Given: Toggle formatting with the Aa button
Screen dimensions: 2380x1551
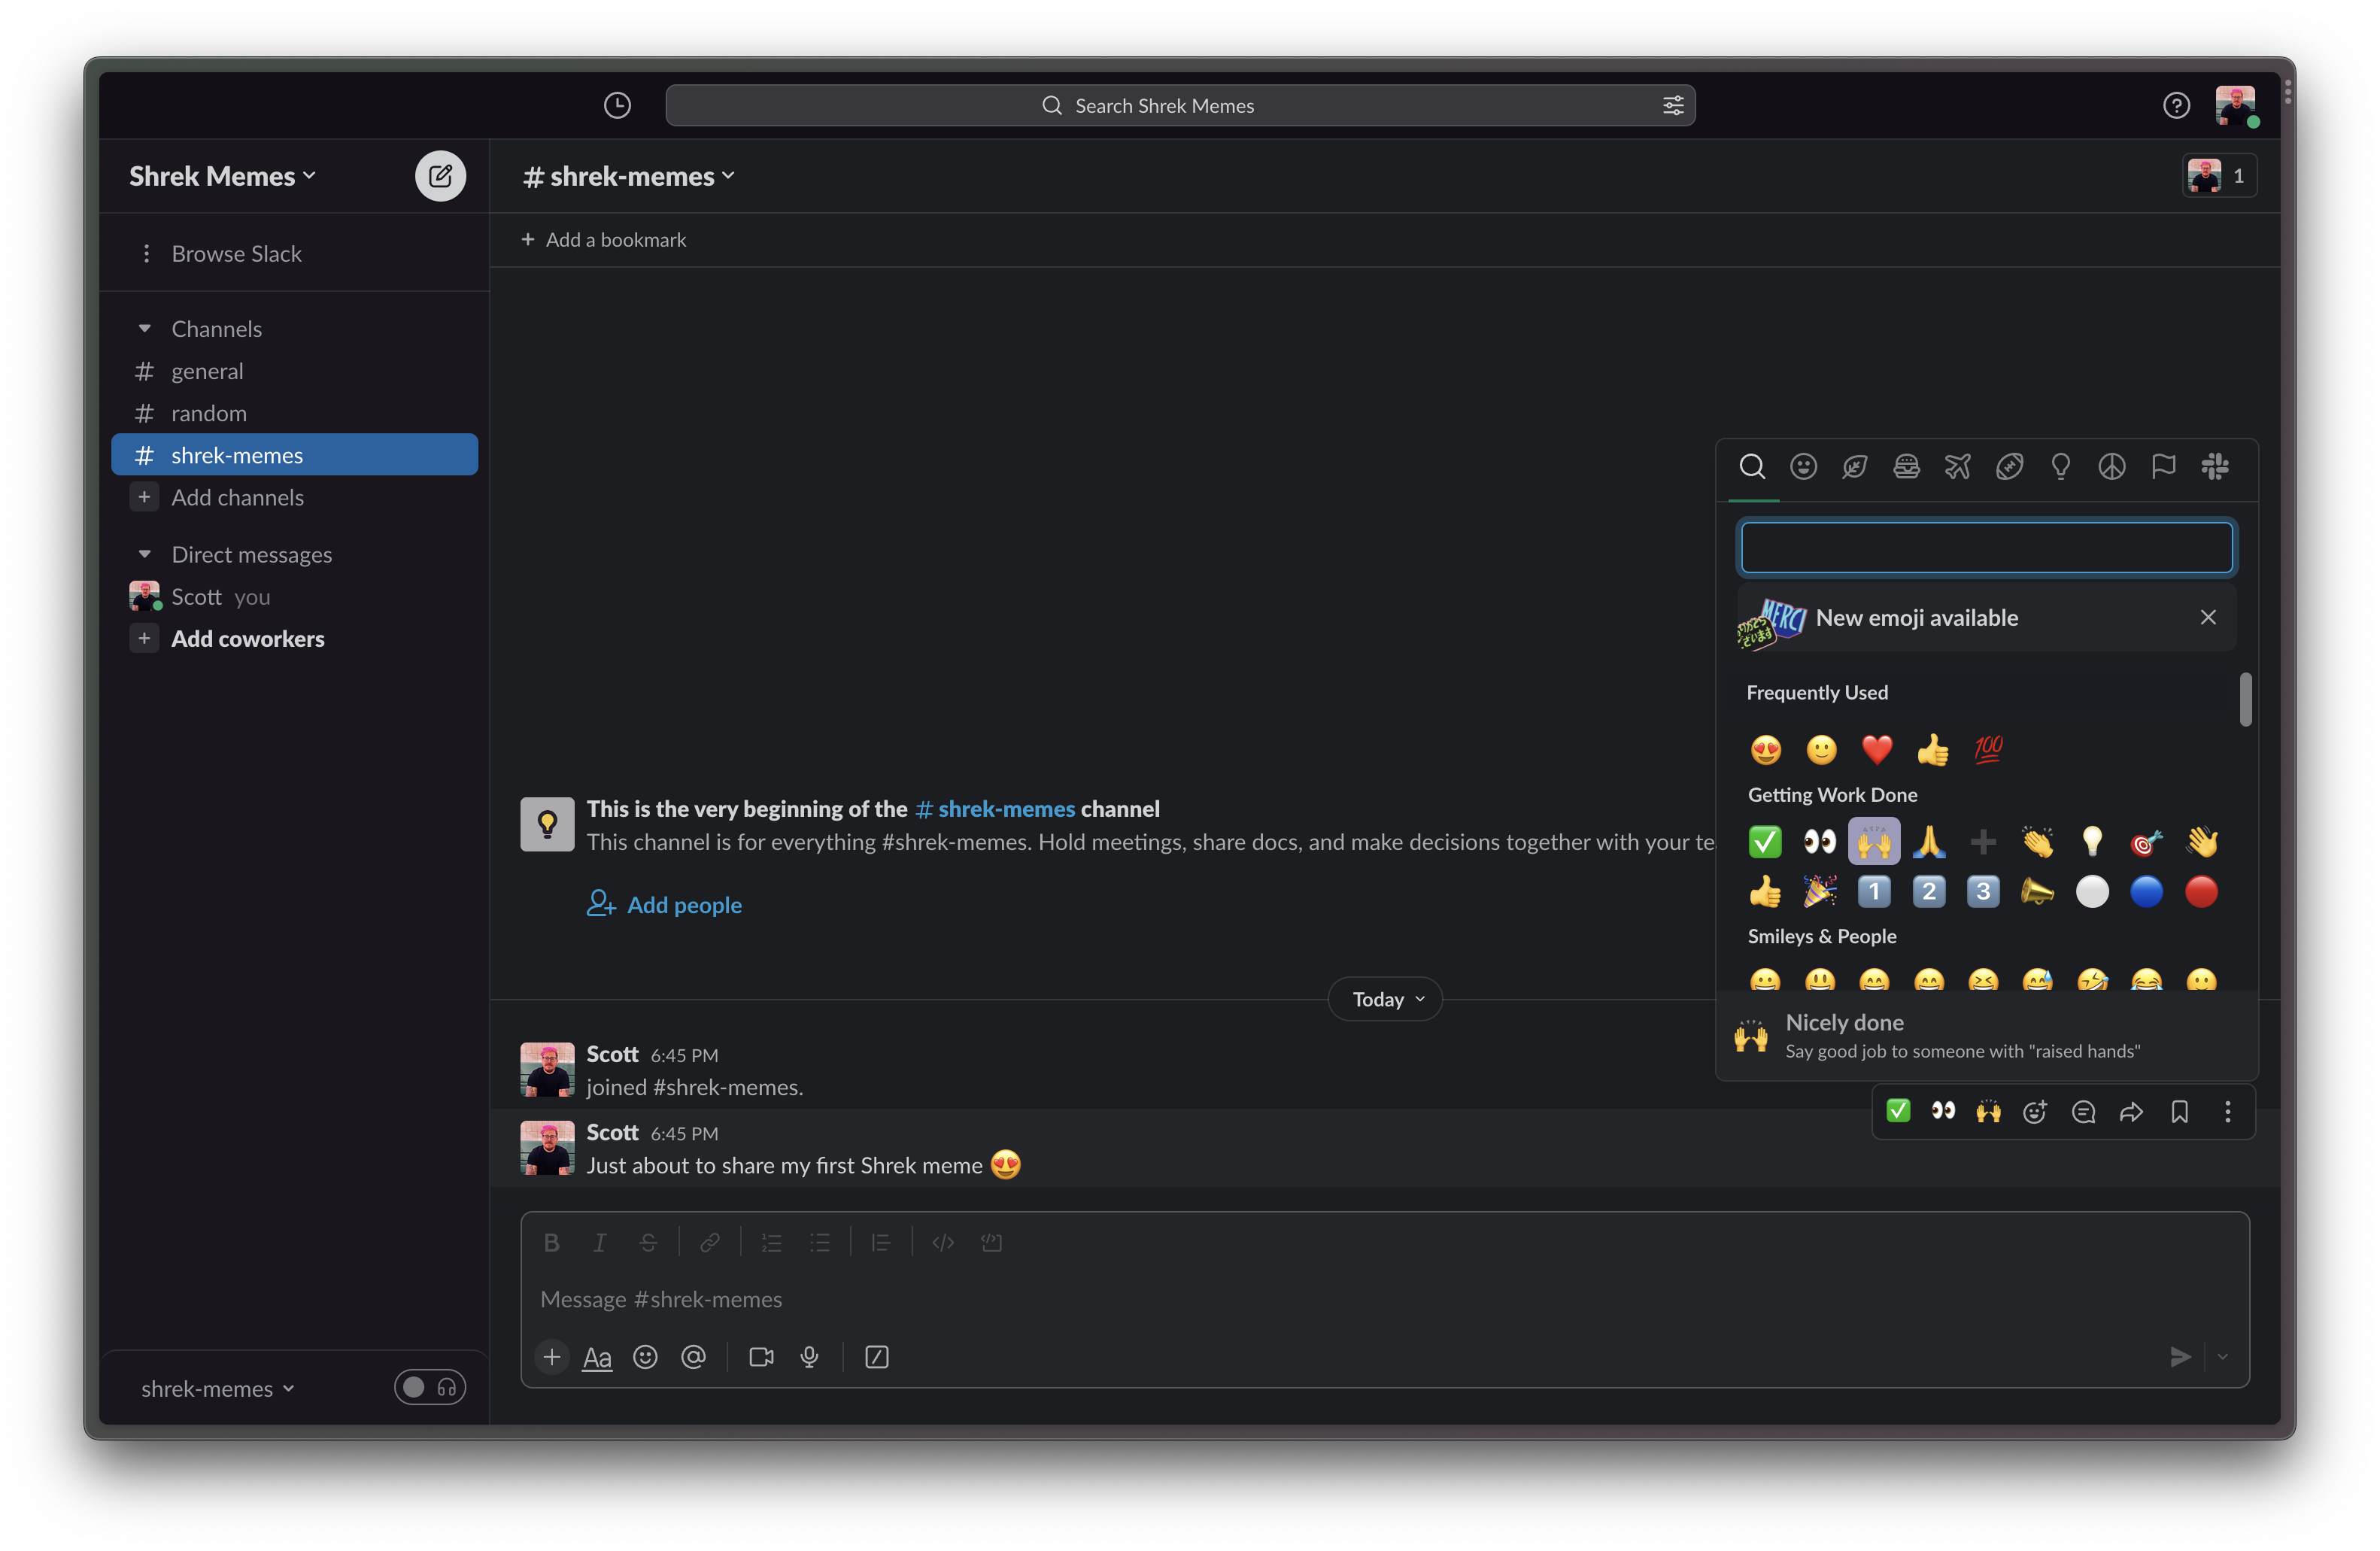Looking at the screenshot, I should (597, 1357).
